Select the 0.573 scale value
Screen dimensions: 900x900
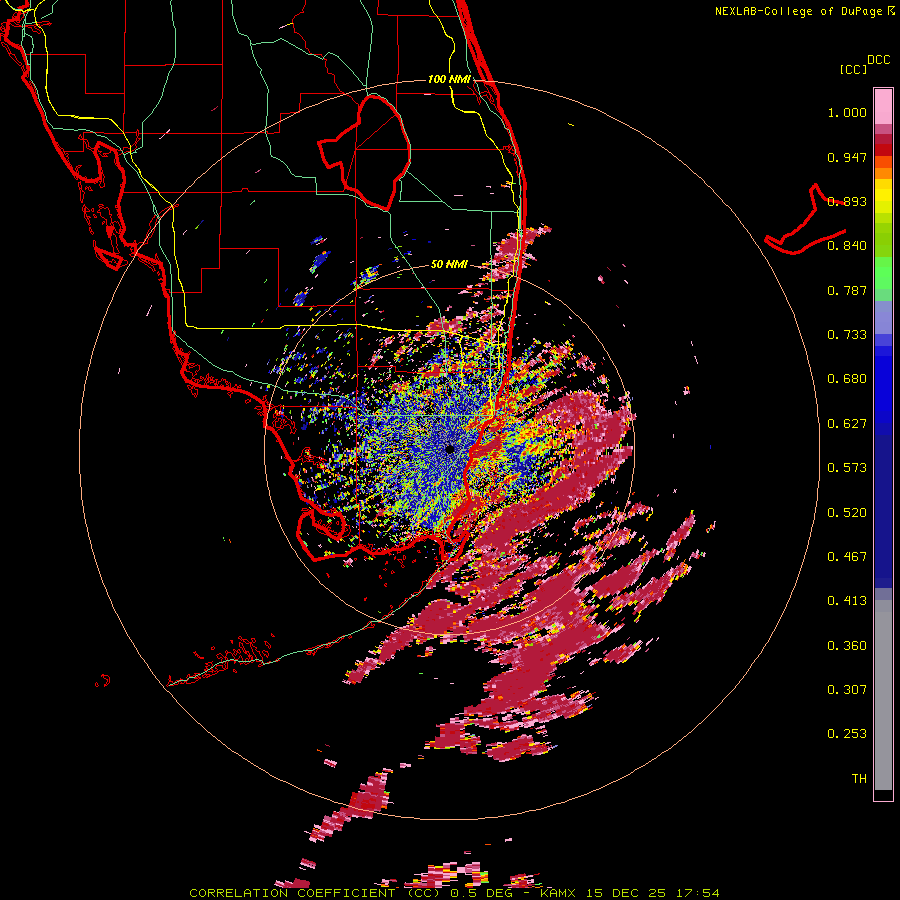[847, 468]
